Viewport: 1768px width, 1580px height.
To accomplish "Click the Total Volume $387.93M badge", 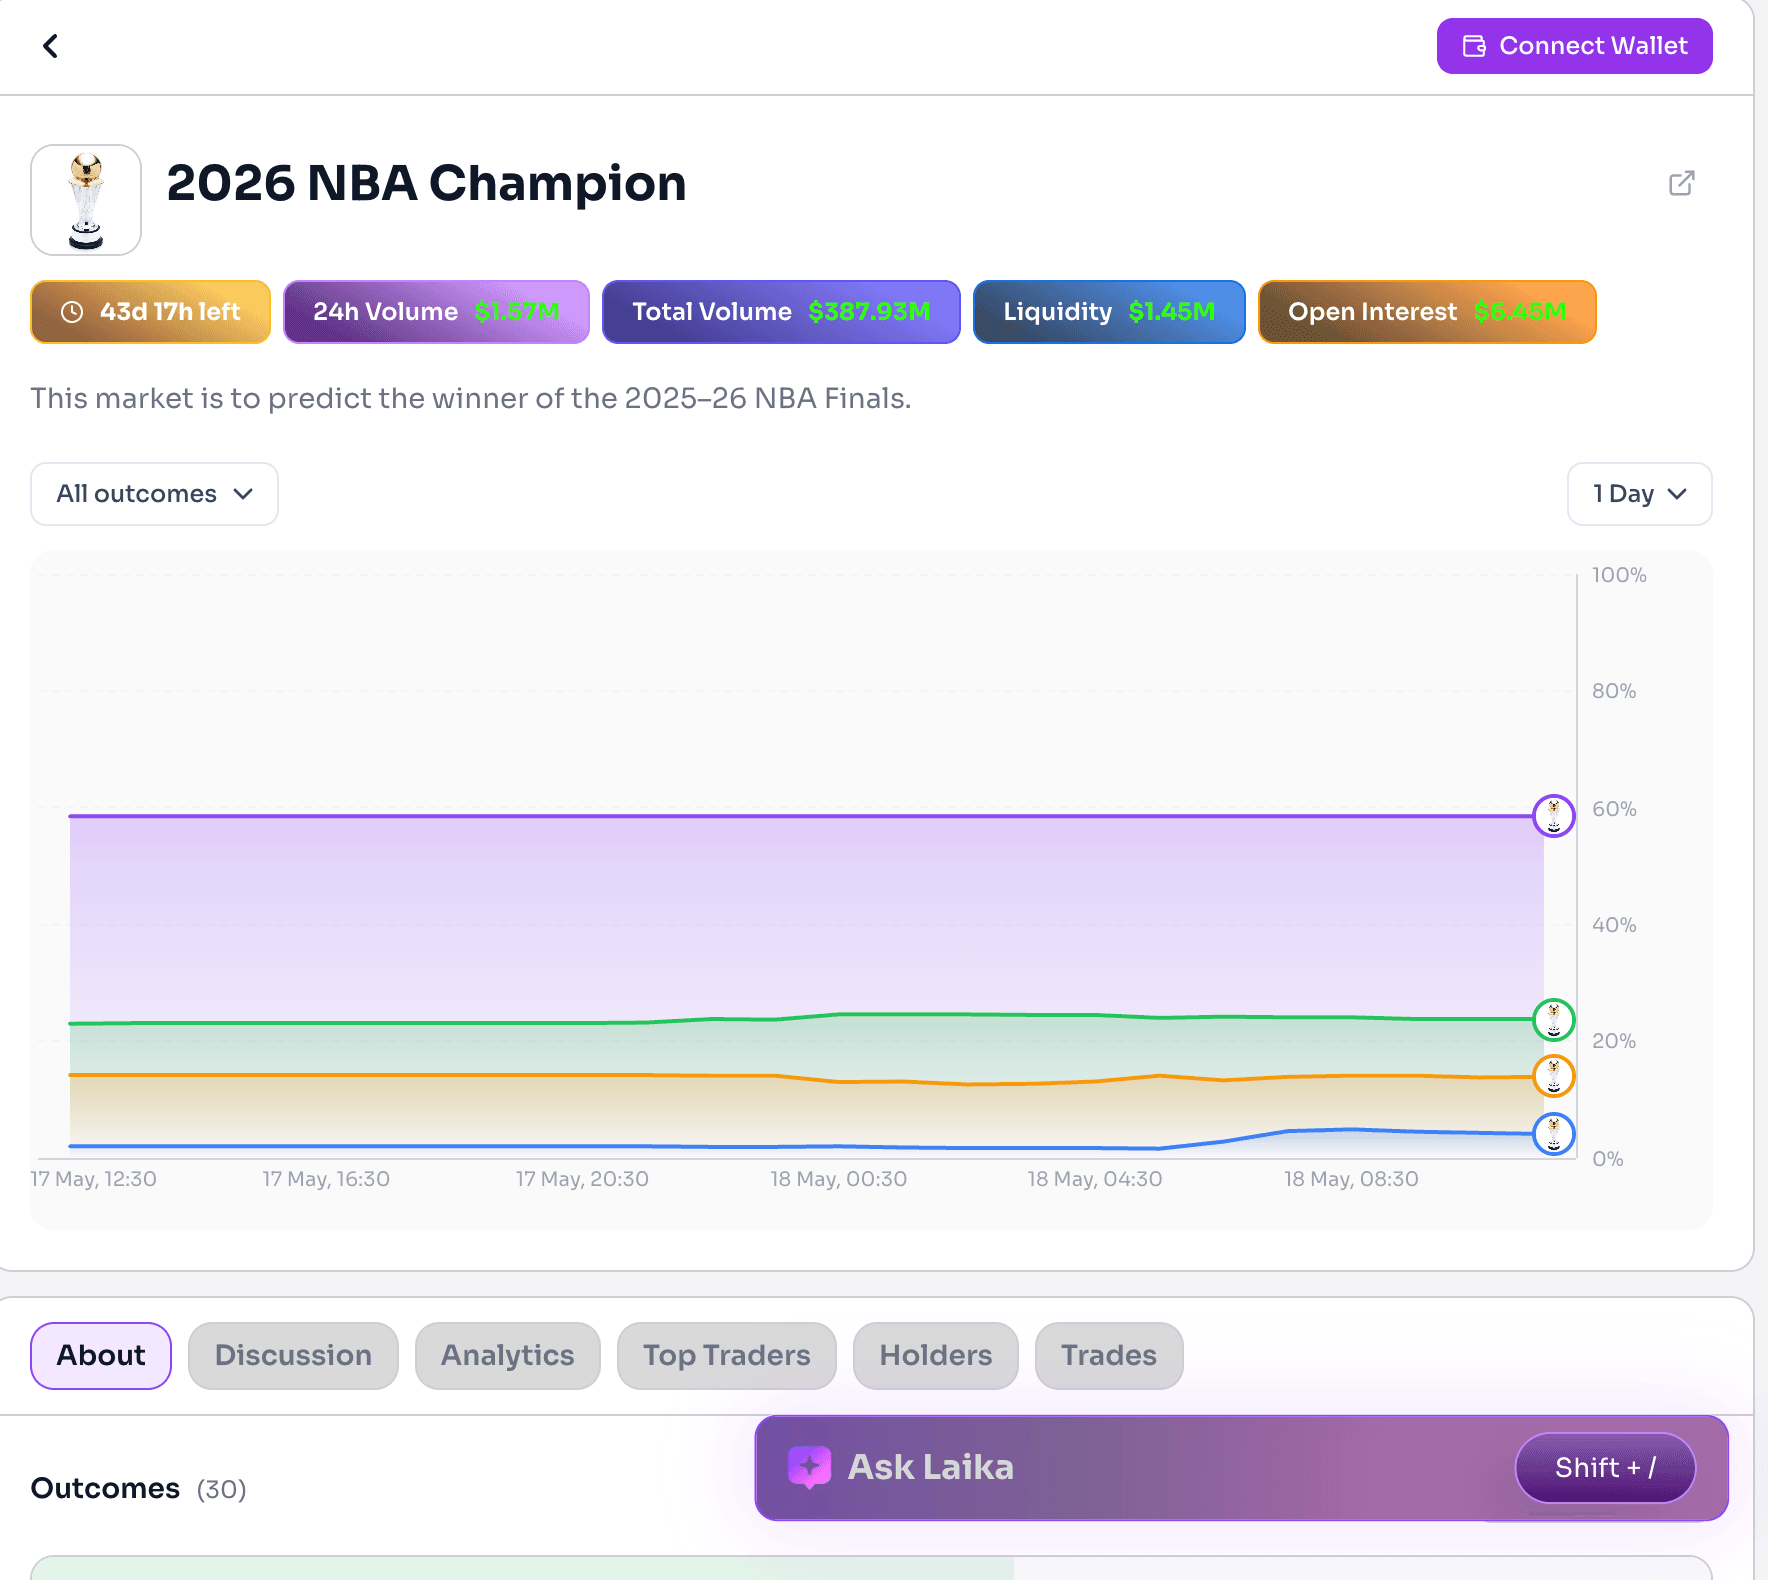I will tap(781, 312).
